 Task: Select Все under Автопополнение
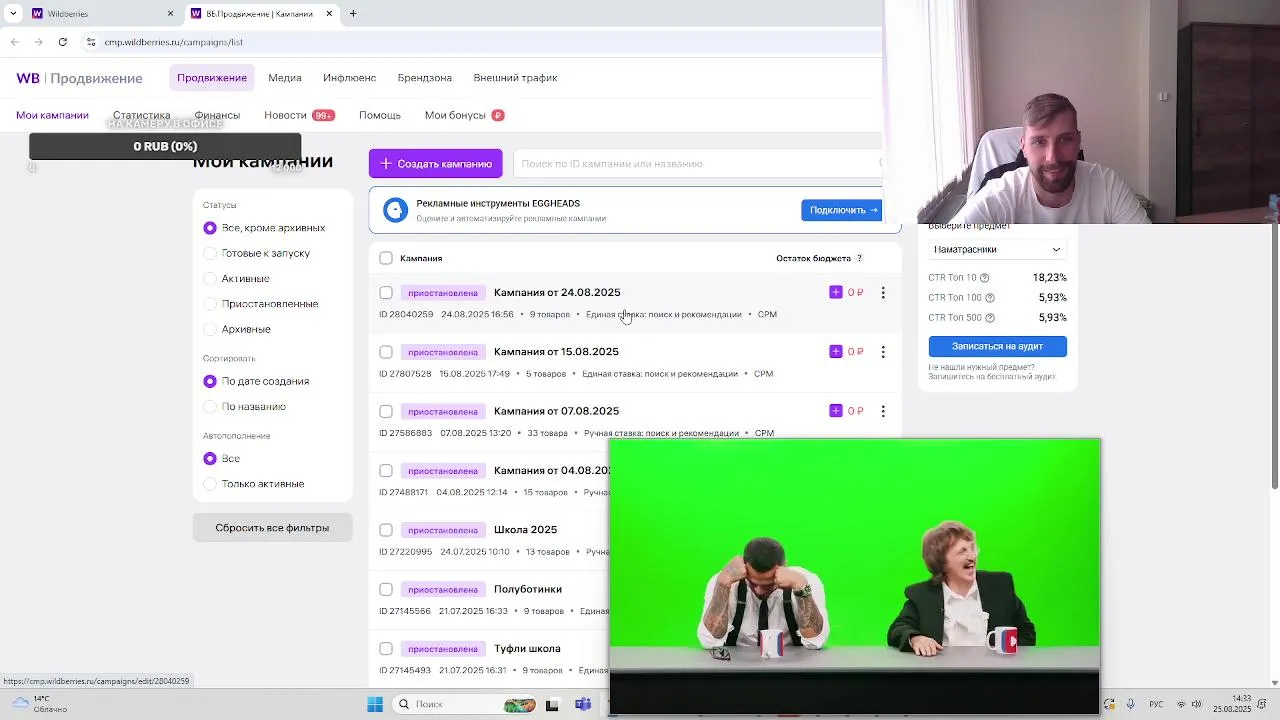(x=210, y=458)
